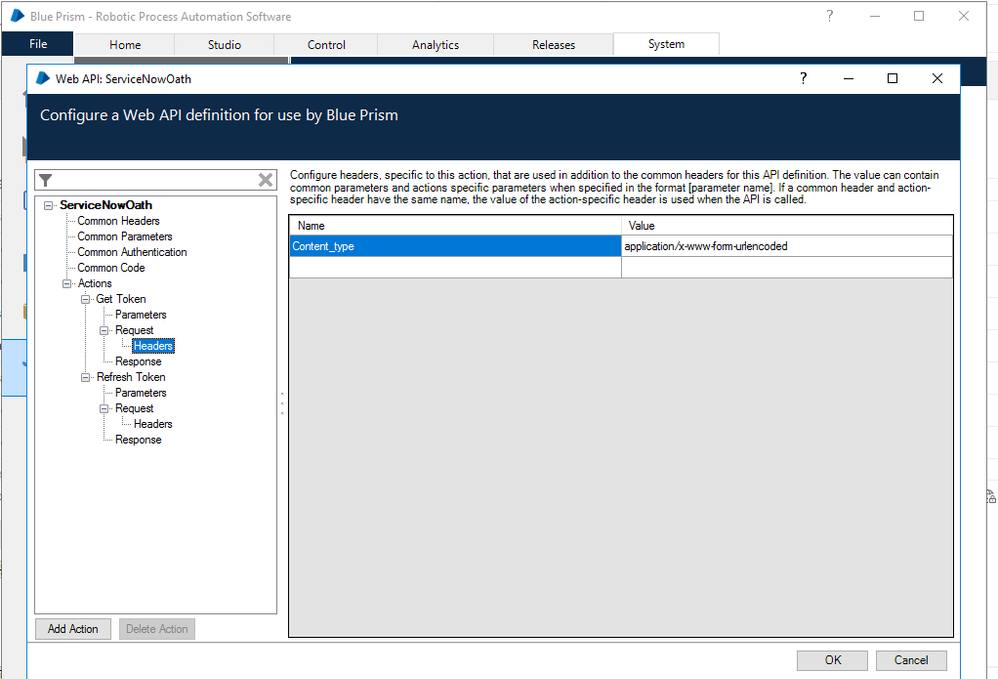Screen dimensions: 998x679
Task: Select Request under Refresh Token
Action: click(134, 409)
